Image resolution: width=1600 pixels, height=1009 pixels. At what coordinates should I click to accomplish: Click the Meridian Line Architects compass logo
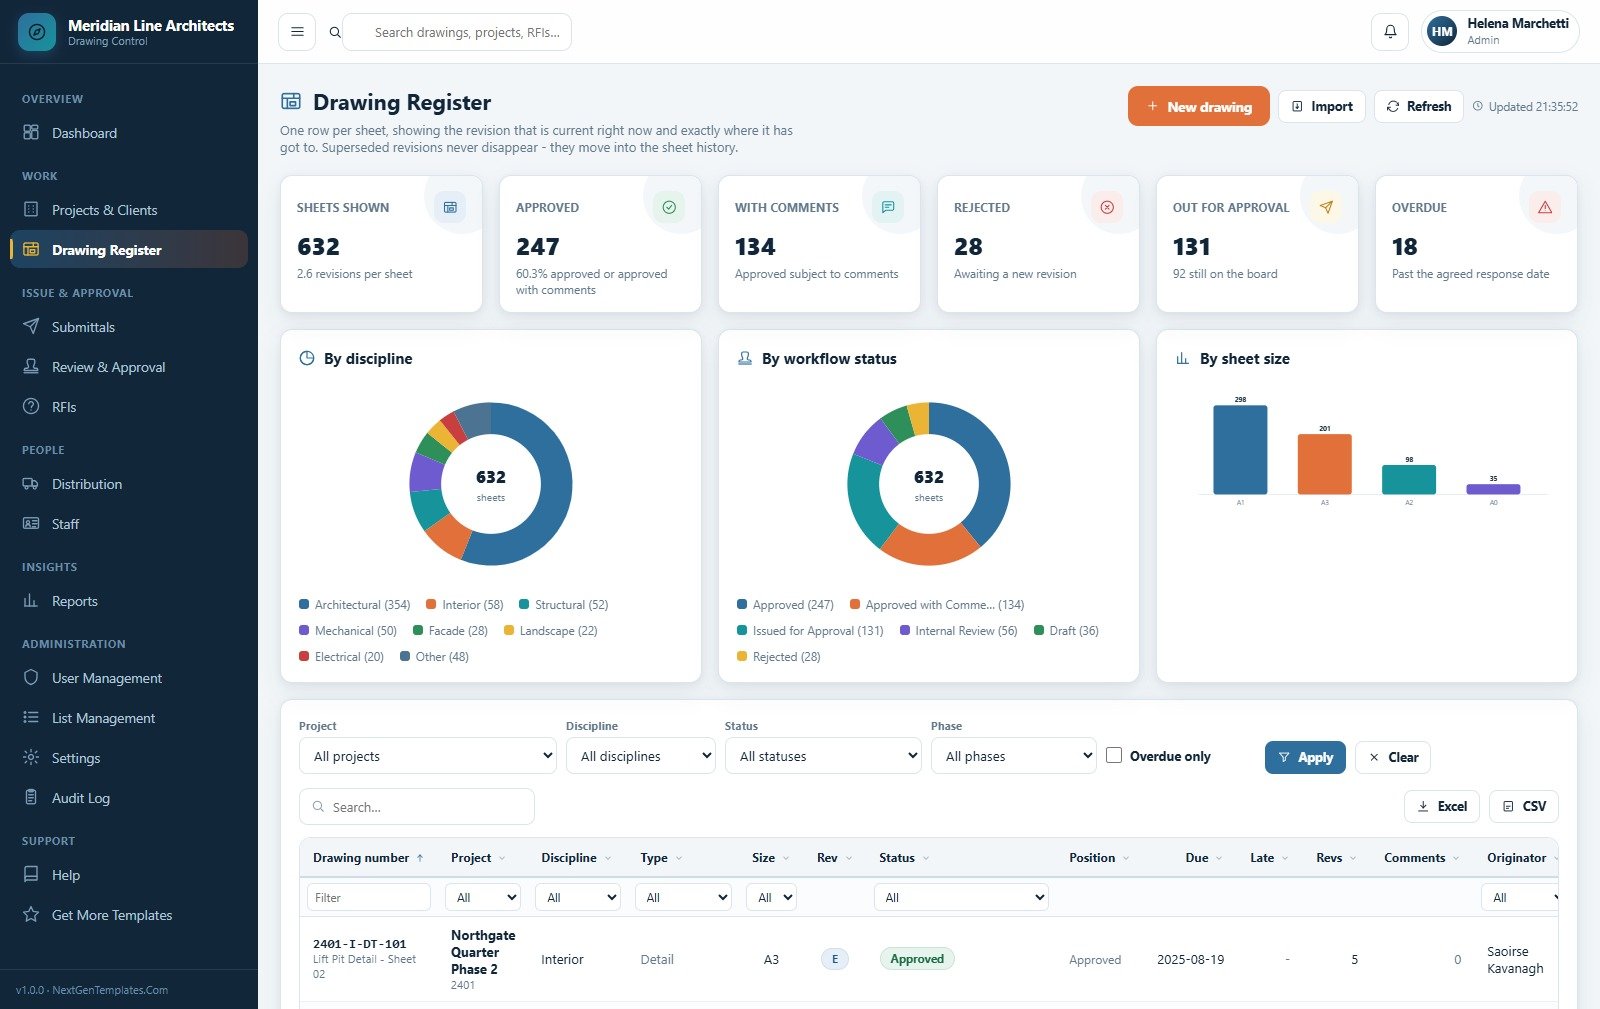pyautogui.click(x=37, y=32)
